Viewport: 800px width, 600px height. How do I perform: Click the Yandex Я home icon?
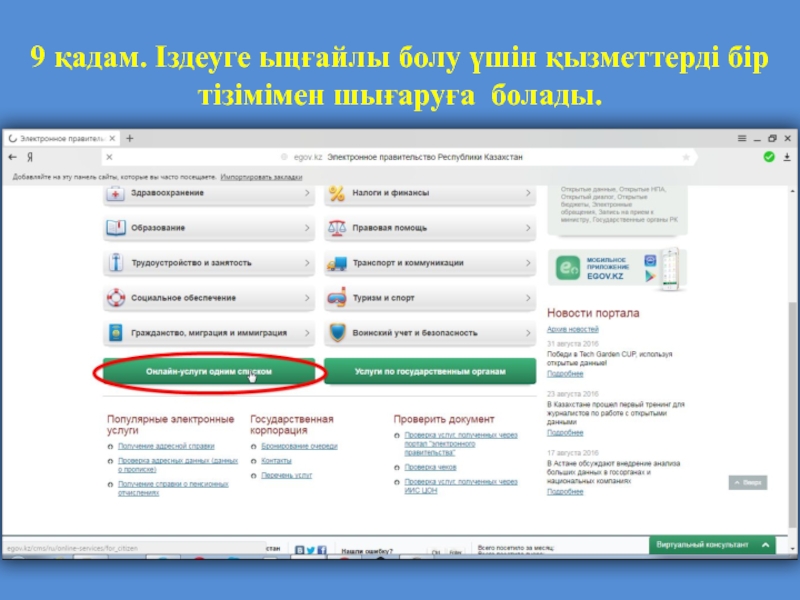point(30,157)
